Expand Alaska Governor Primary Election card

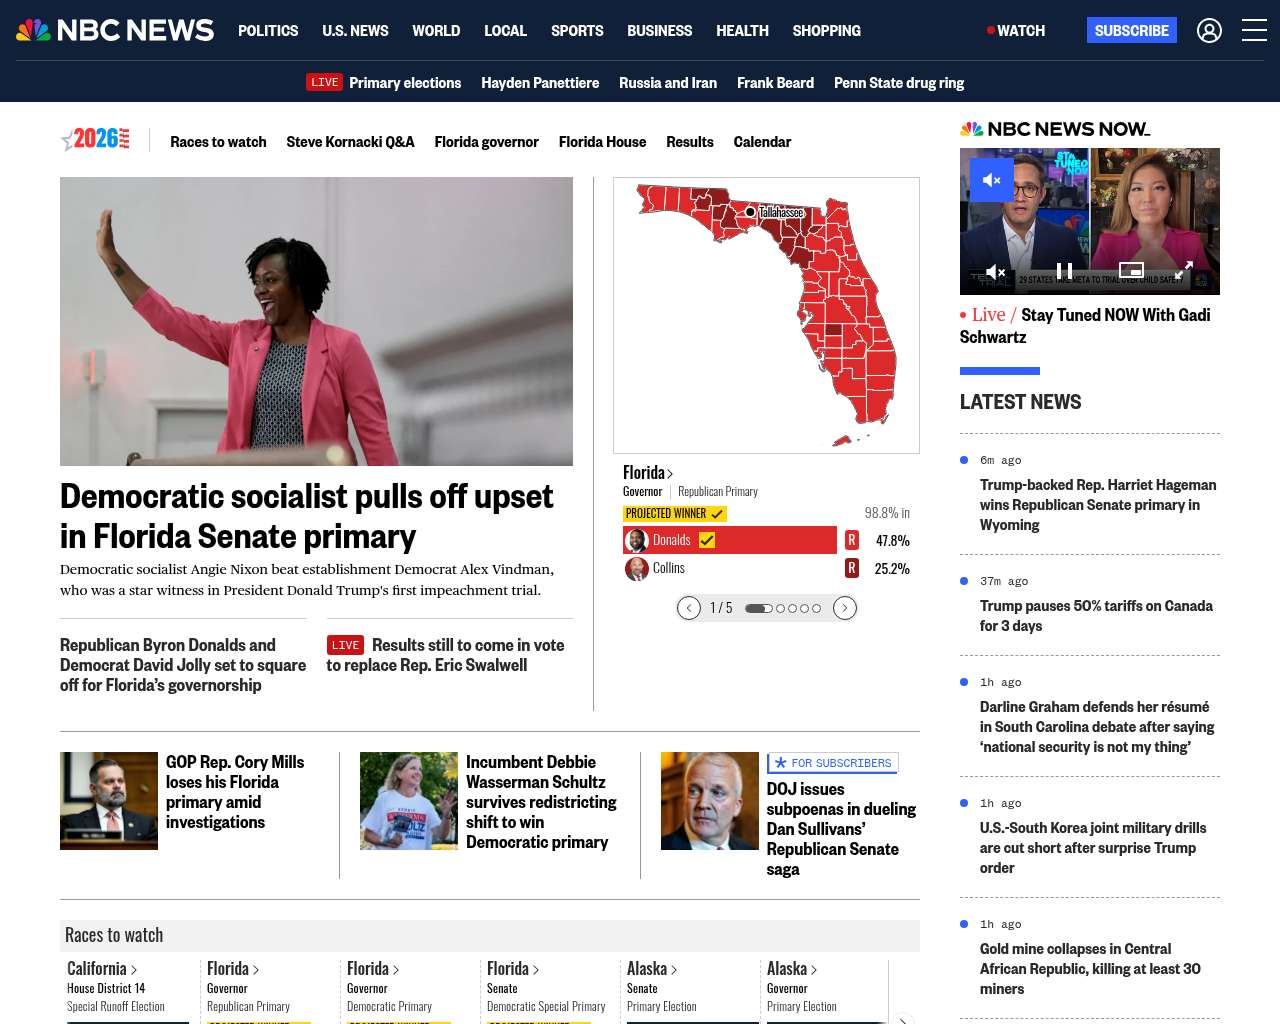click(792, 969)
